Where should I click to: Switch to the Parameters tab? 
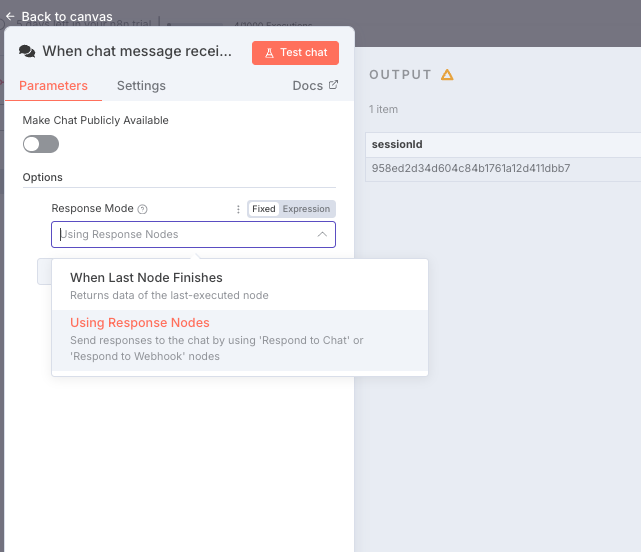(x=53, y=86)
